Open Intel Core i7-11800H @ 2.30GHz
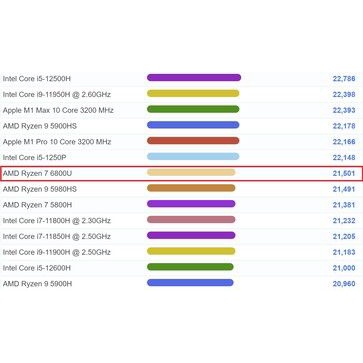Screen dimensions: 363x363 57,221
